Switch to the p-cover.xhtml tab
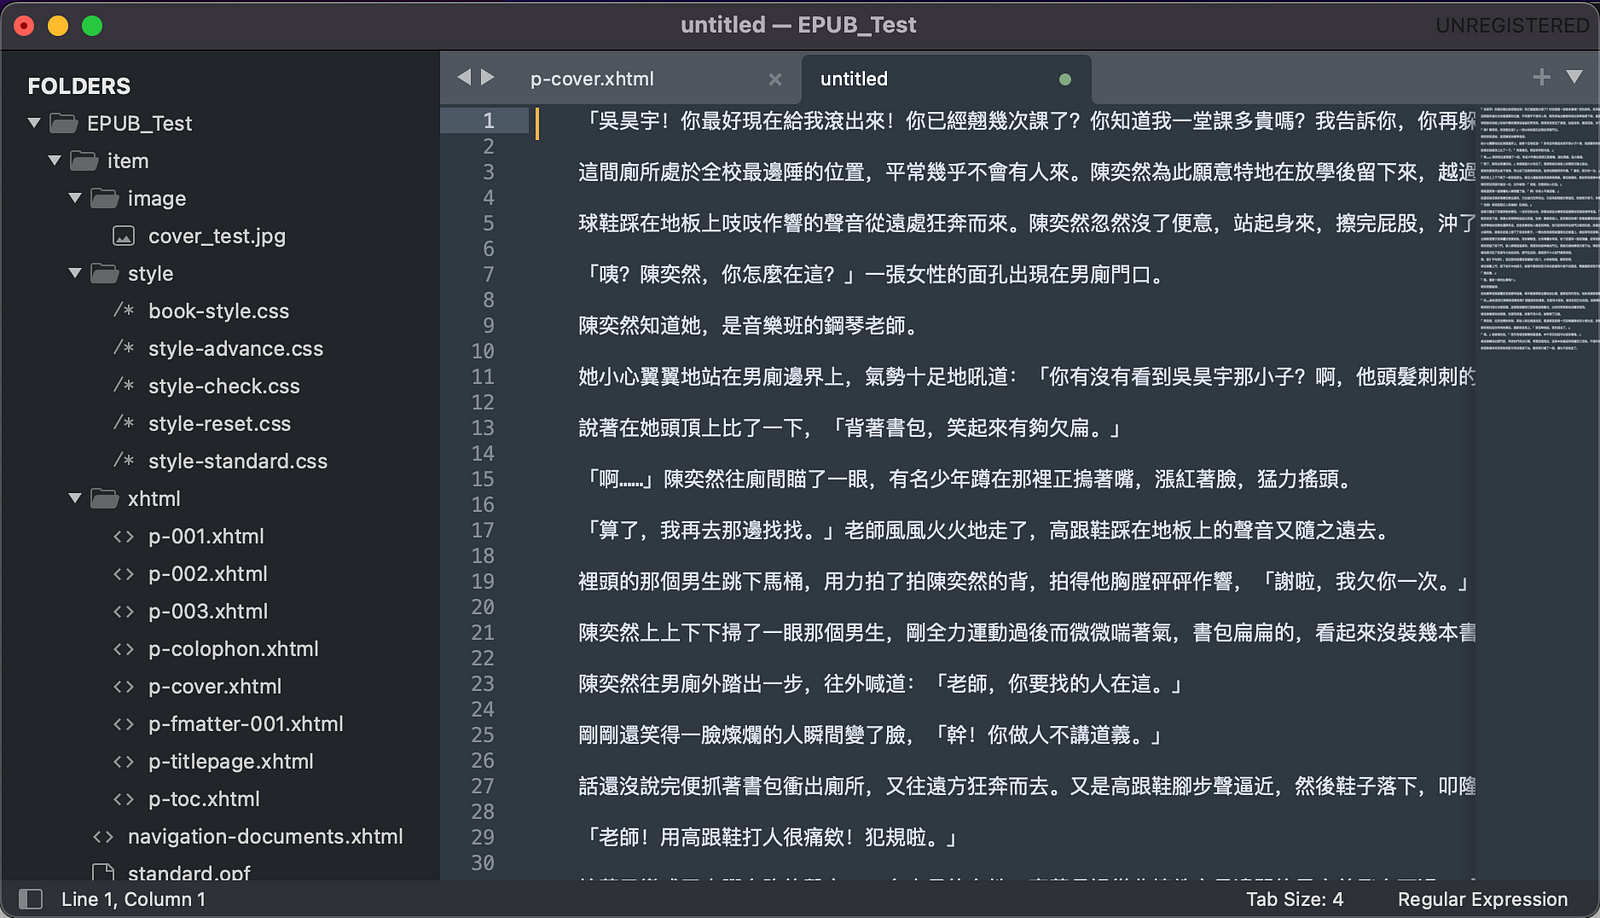The height and width of the screenshot is (918, 1600). 592,79
